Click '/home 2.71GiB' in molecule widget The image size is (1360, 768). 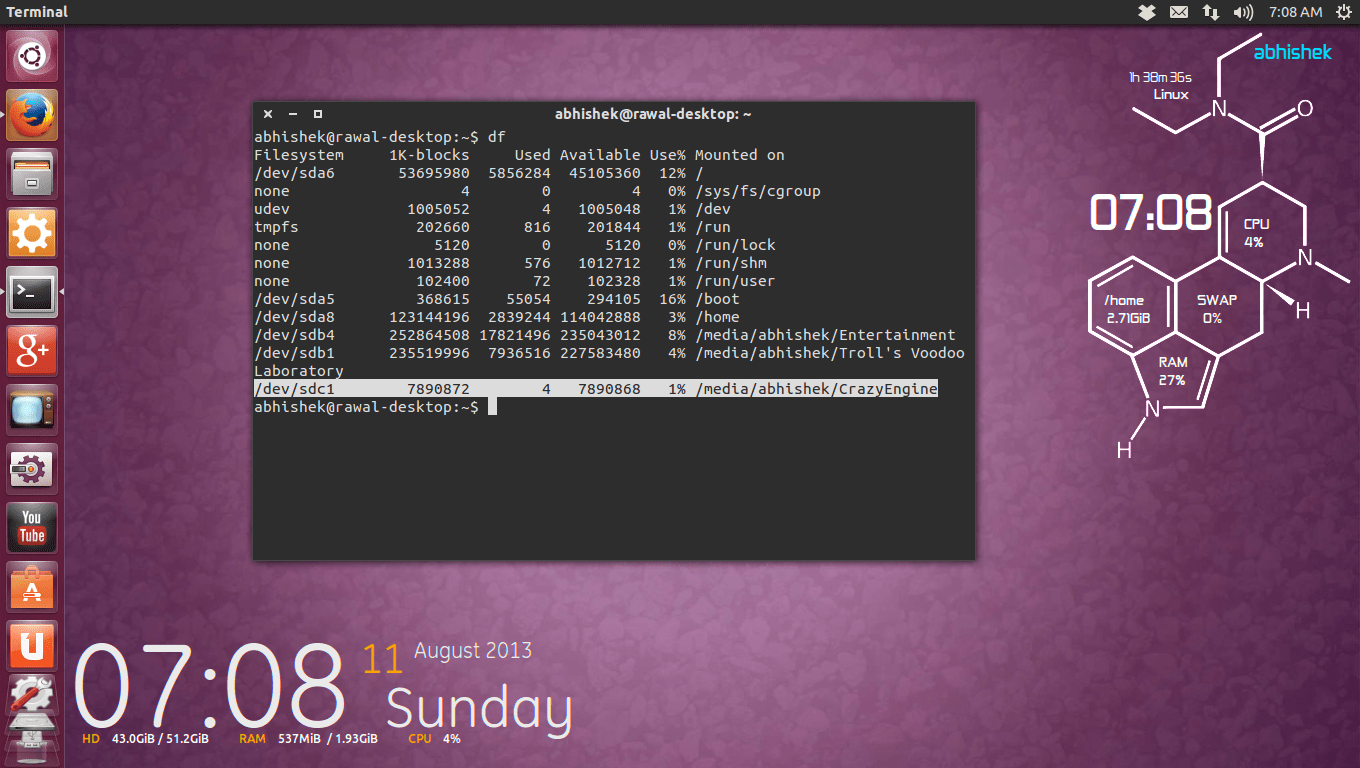1128,309
